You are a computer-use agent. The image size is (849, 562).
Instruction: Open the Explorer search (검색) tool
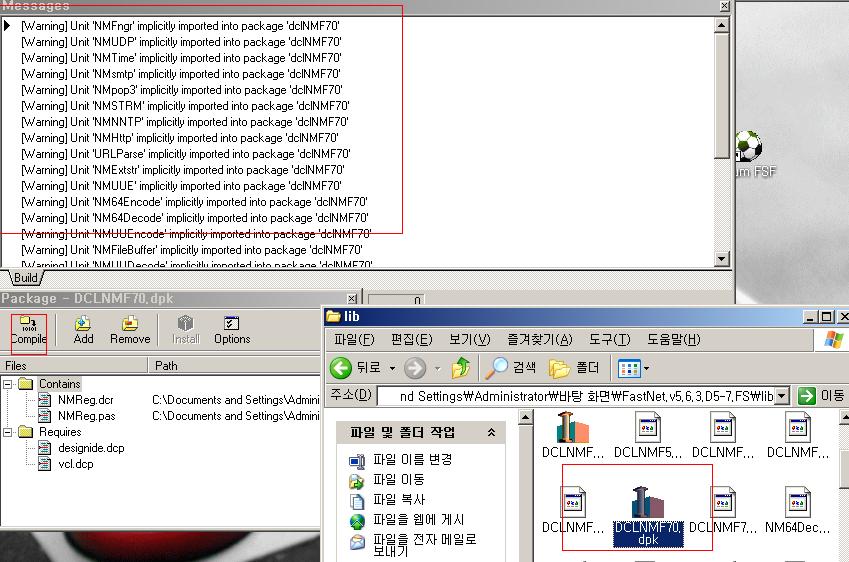click(x=511, y=367)
